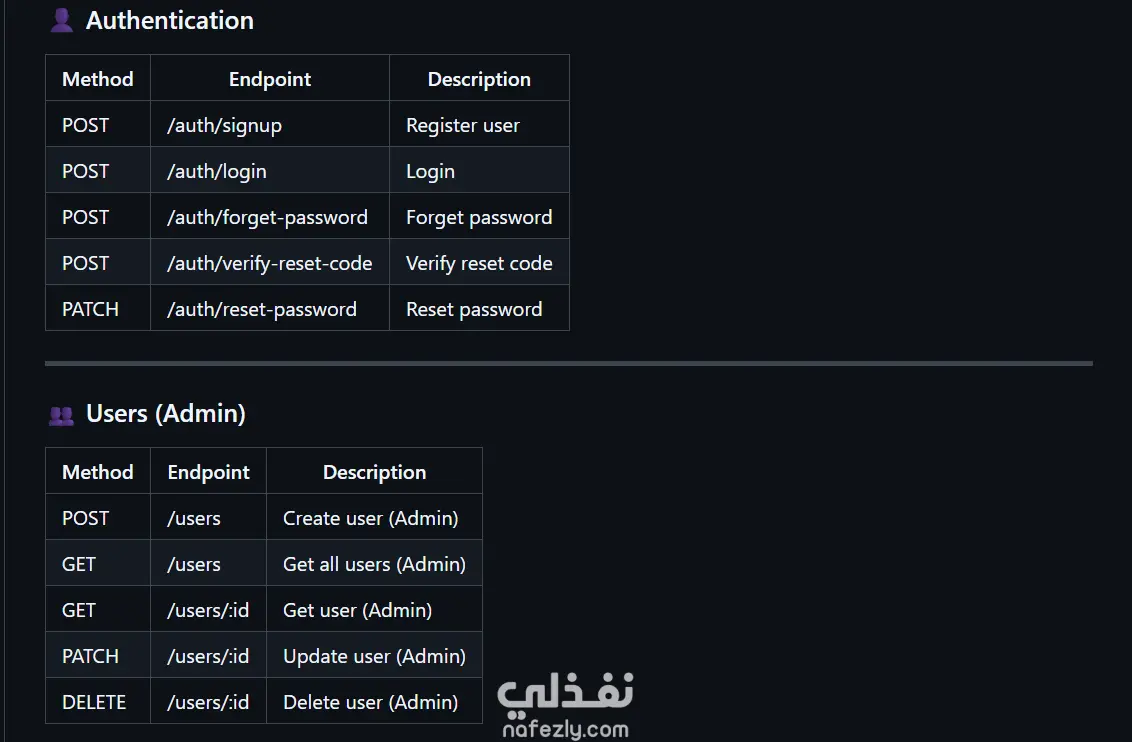Select the Delete user (Admin) description

tap(370, 703)
